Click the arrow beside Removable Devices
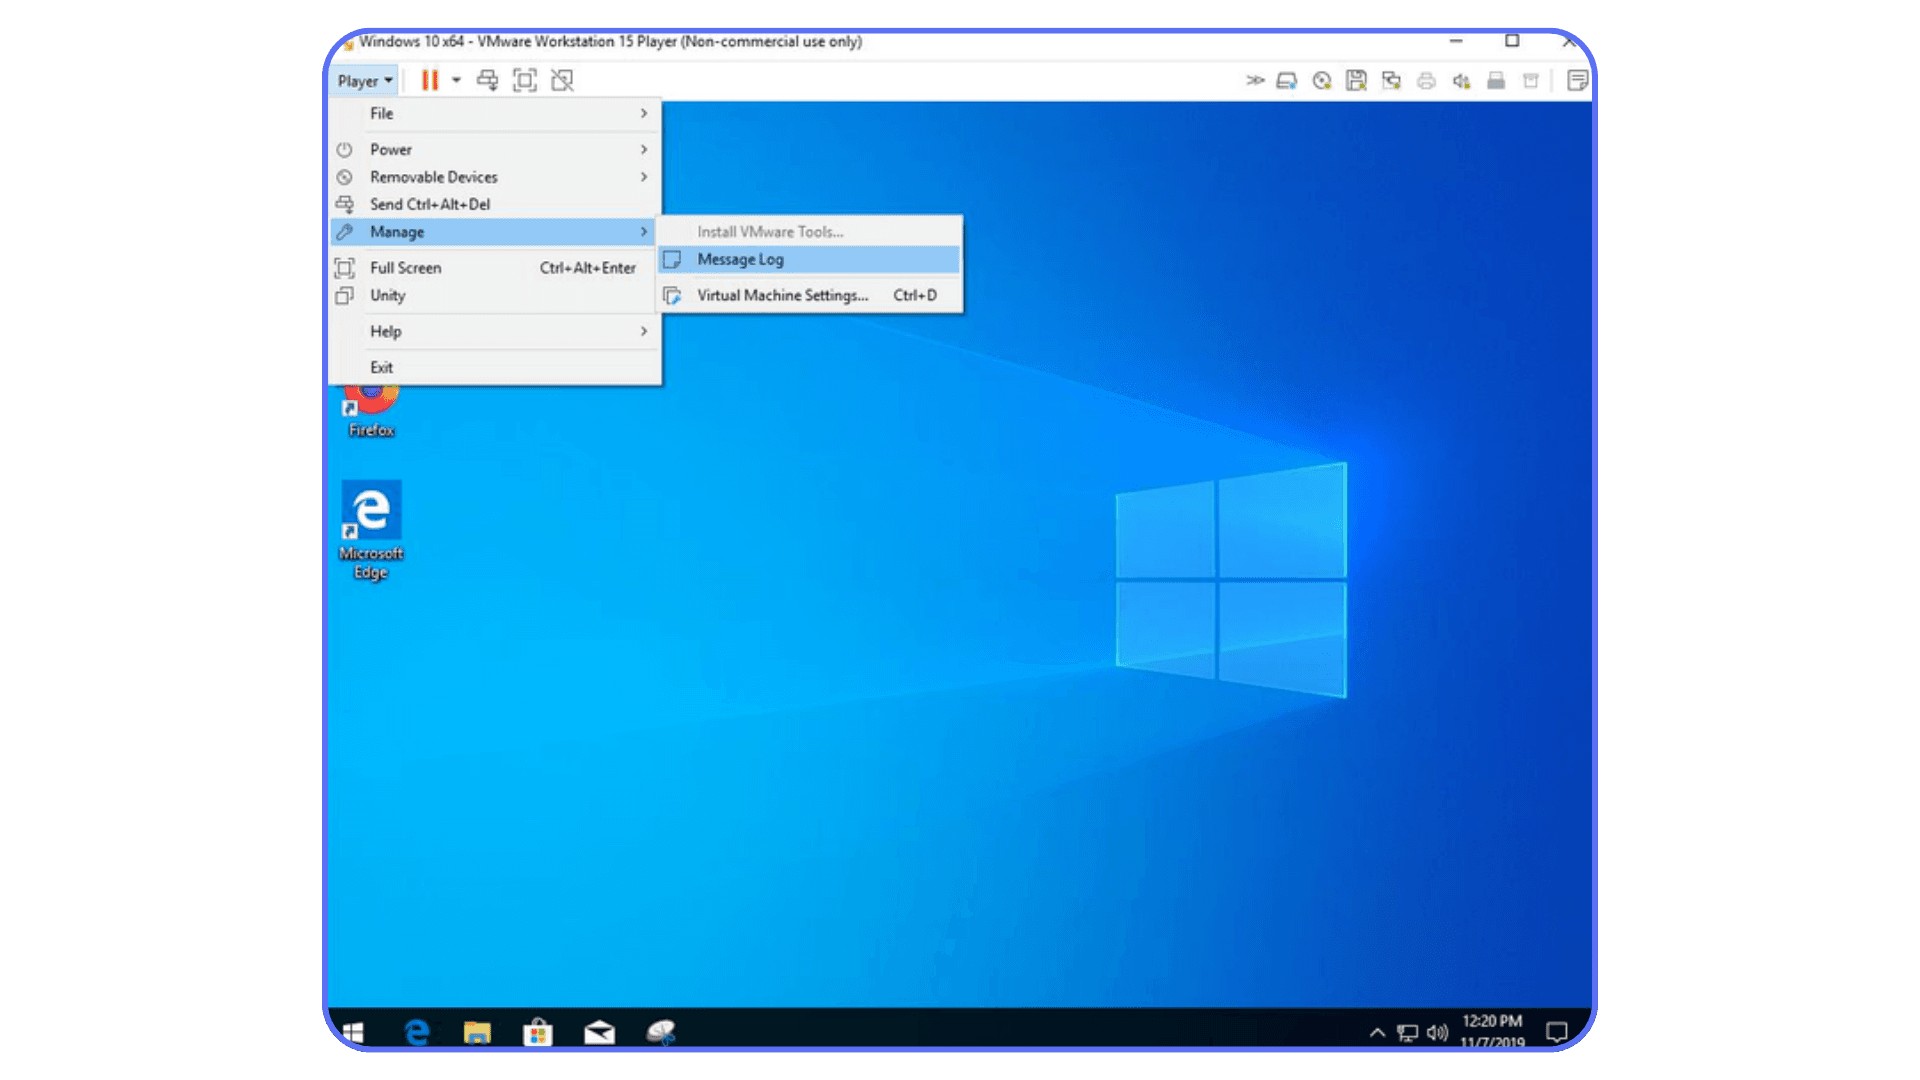The image size is (1920, 1080). pos(644,177)
